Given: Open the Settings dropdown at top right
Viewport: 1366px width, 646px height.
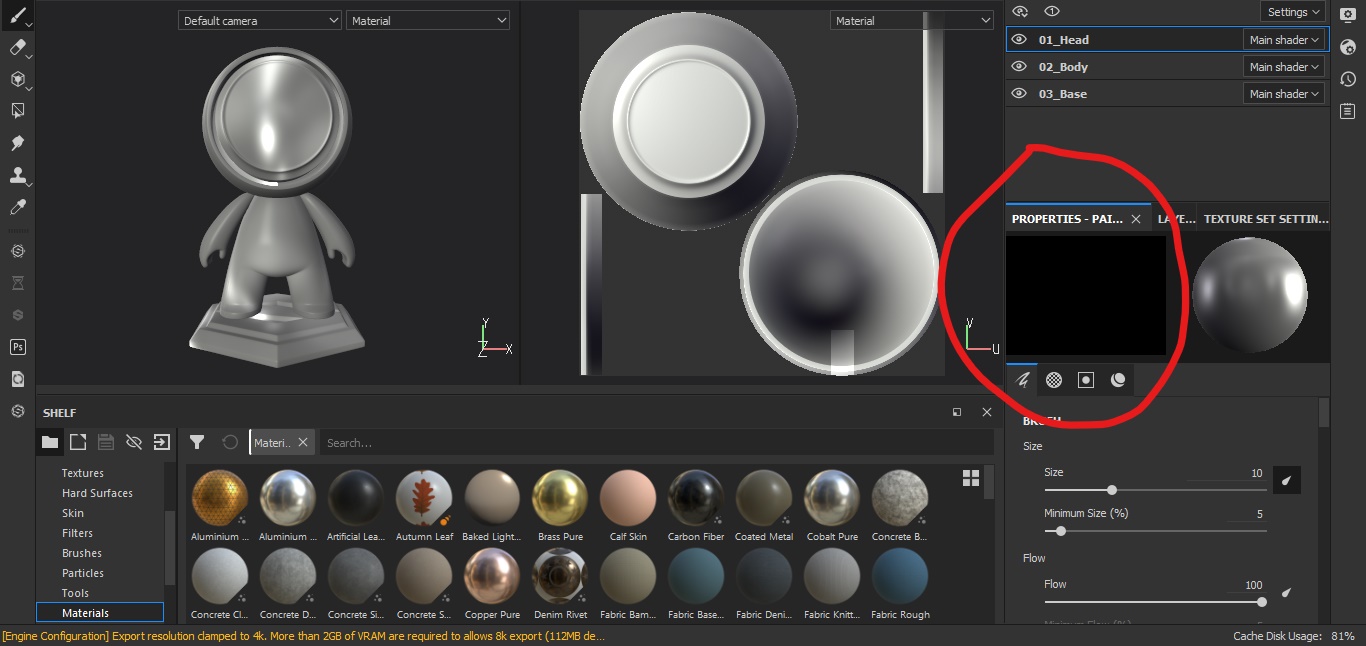Looking at the screenshot, I should (1292, 11).
